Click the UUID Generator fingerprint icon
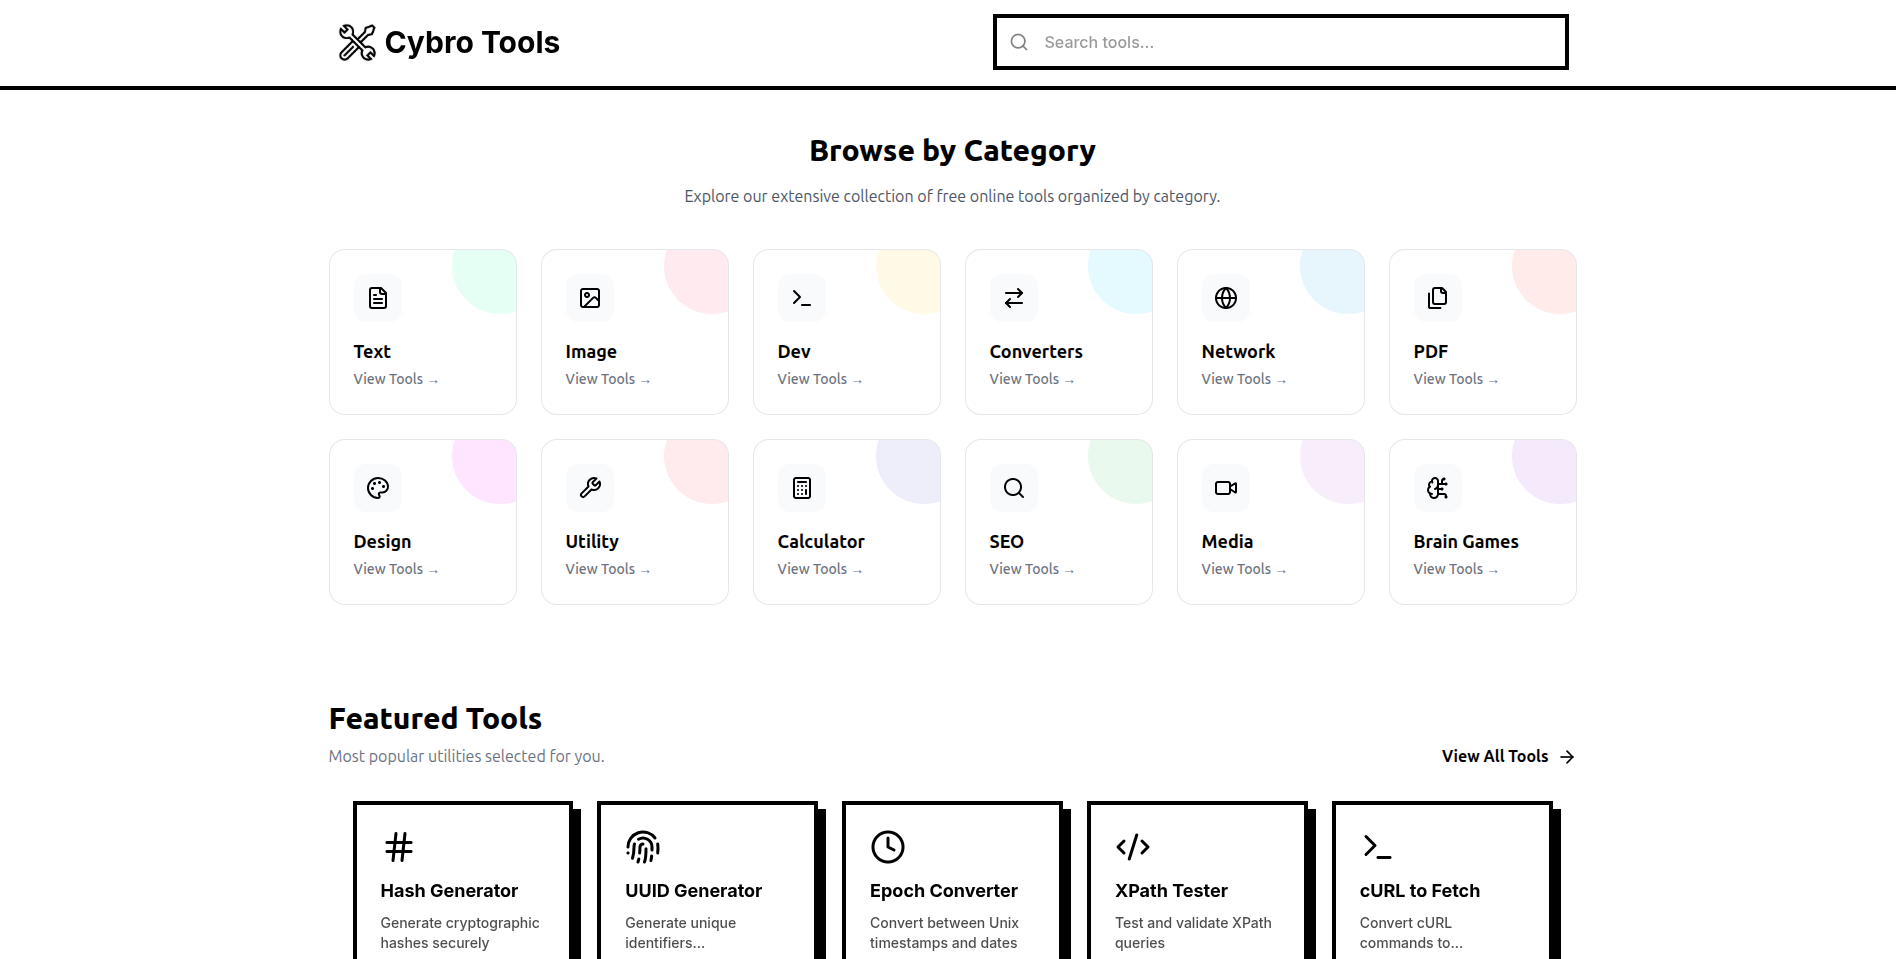This screenshot has height=959, width=1896. click(642, 846)
